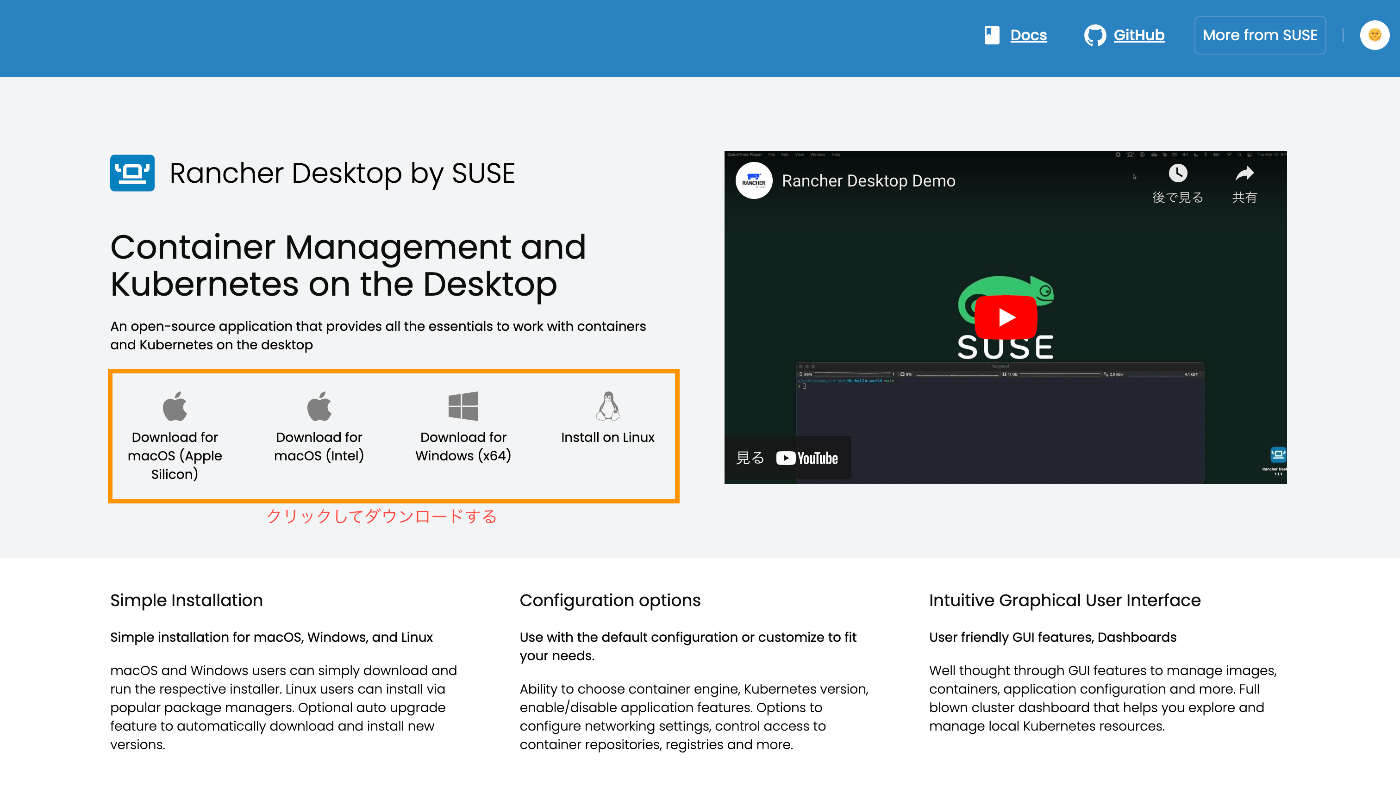Click the Apple icon for Intel download
Screen dimensions: 1400x794
pyautogui.click(x=319, y=406)
